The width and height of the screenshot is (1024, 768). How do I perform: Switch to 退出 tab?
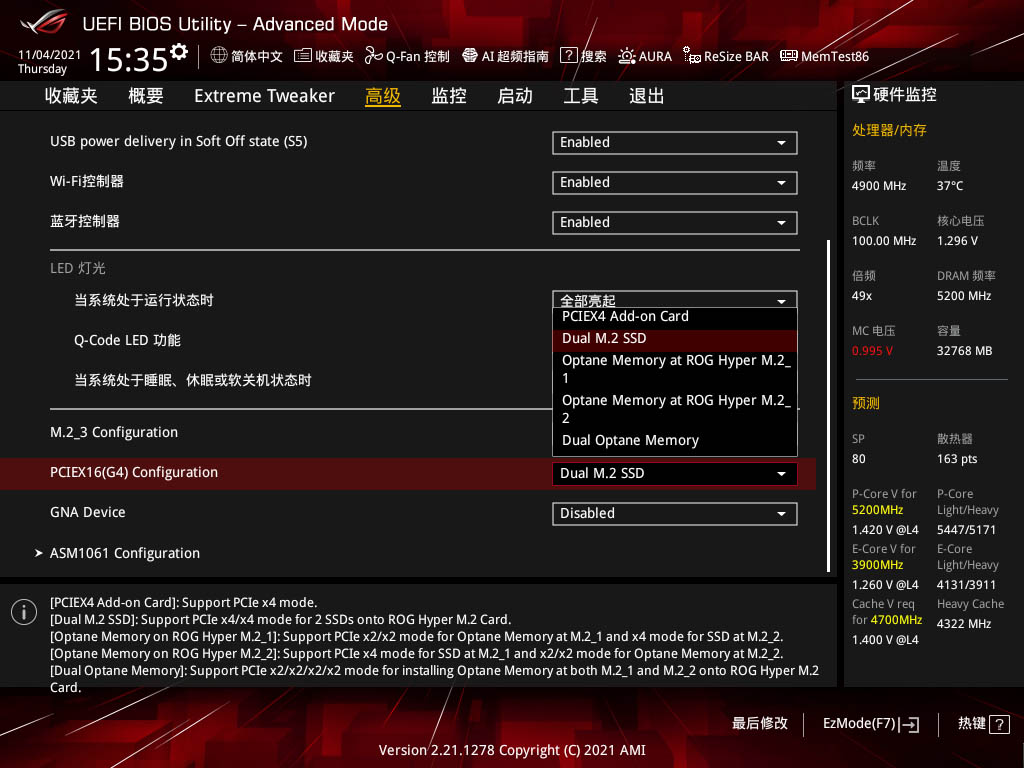pos(647,96)
